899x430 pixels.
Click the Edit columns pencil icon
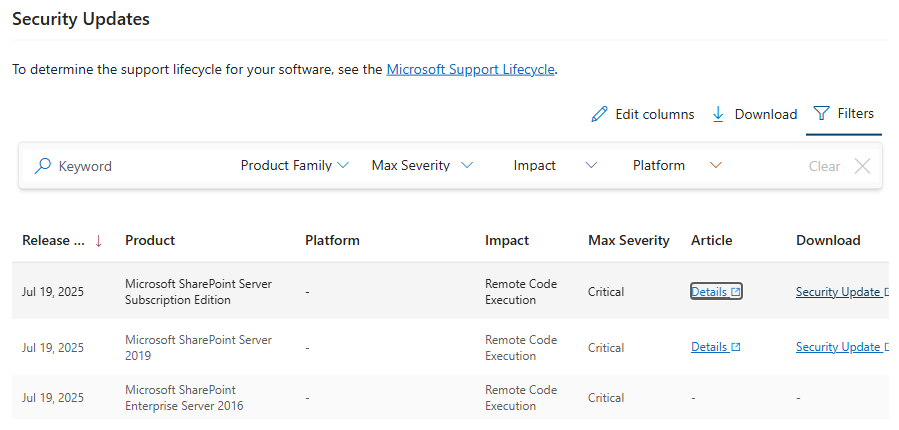[x=600, y=114]
